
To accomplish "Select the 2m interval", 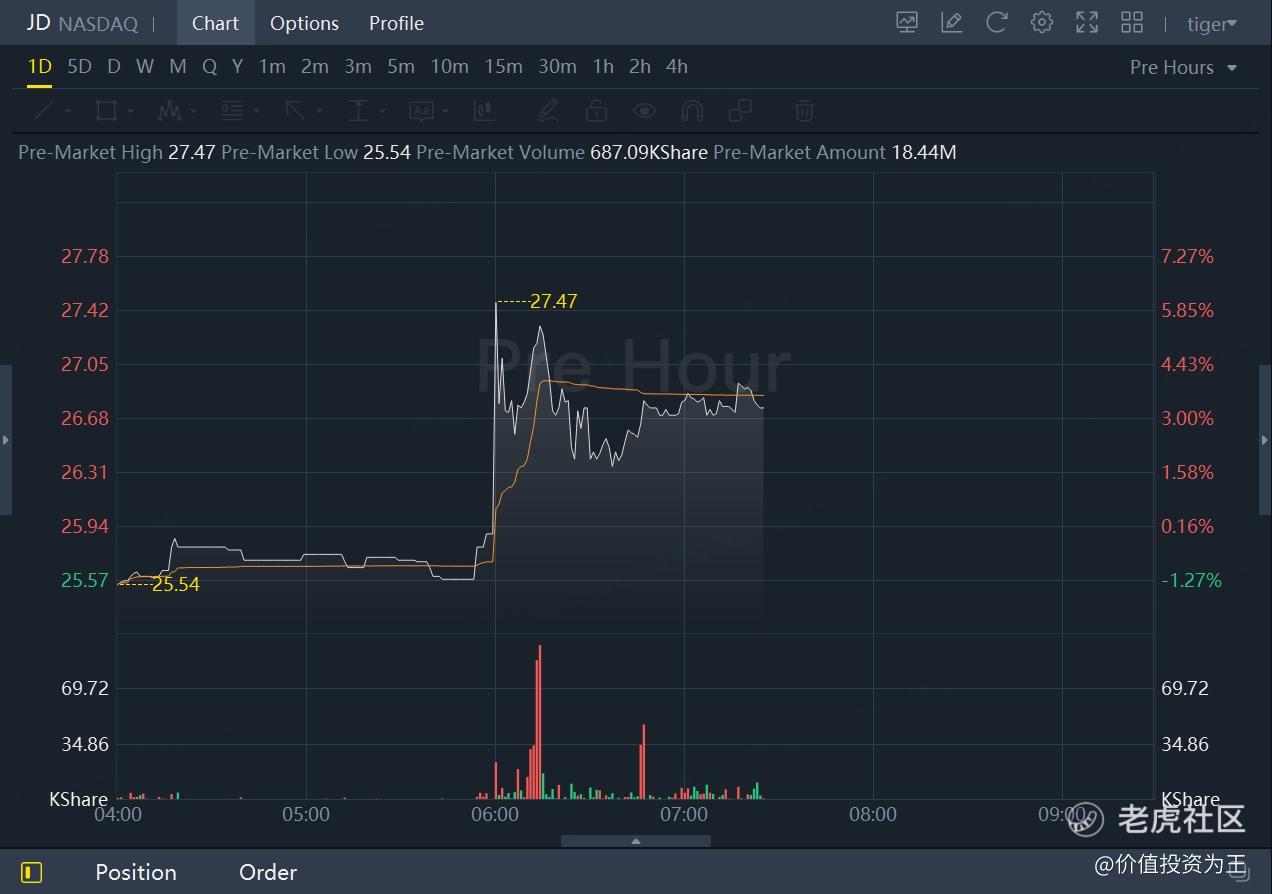I will (315, 66).
